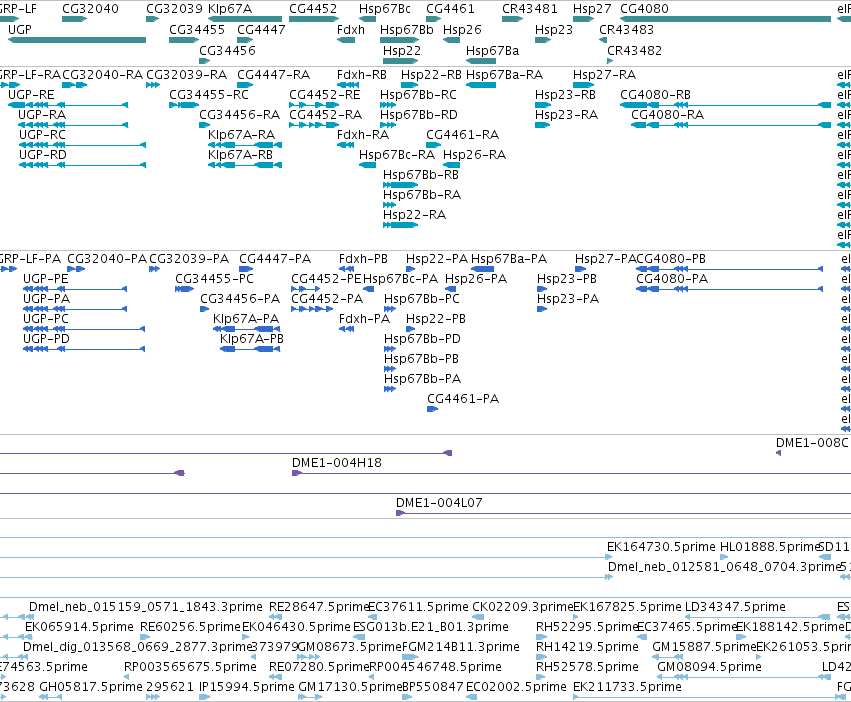Select the UGP gene arrow bar

click(x=77, y=40)
